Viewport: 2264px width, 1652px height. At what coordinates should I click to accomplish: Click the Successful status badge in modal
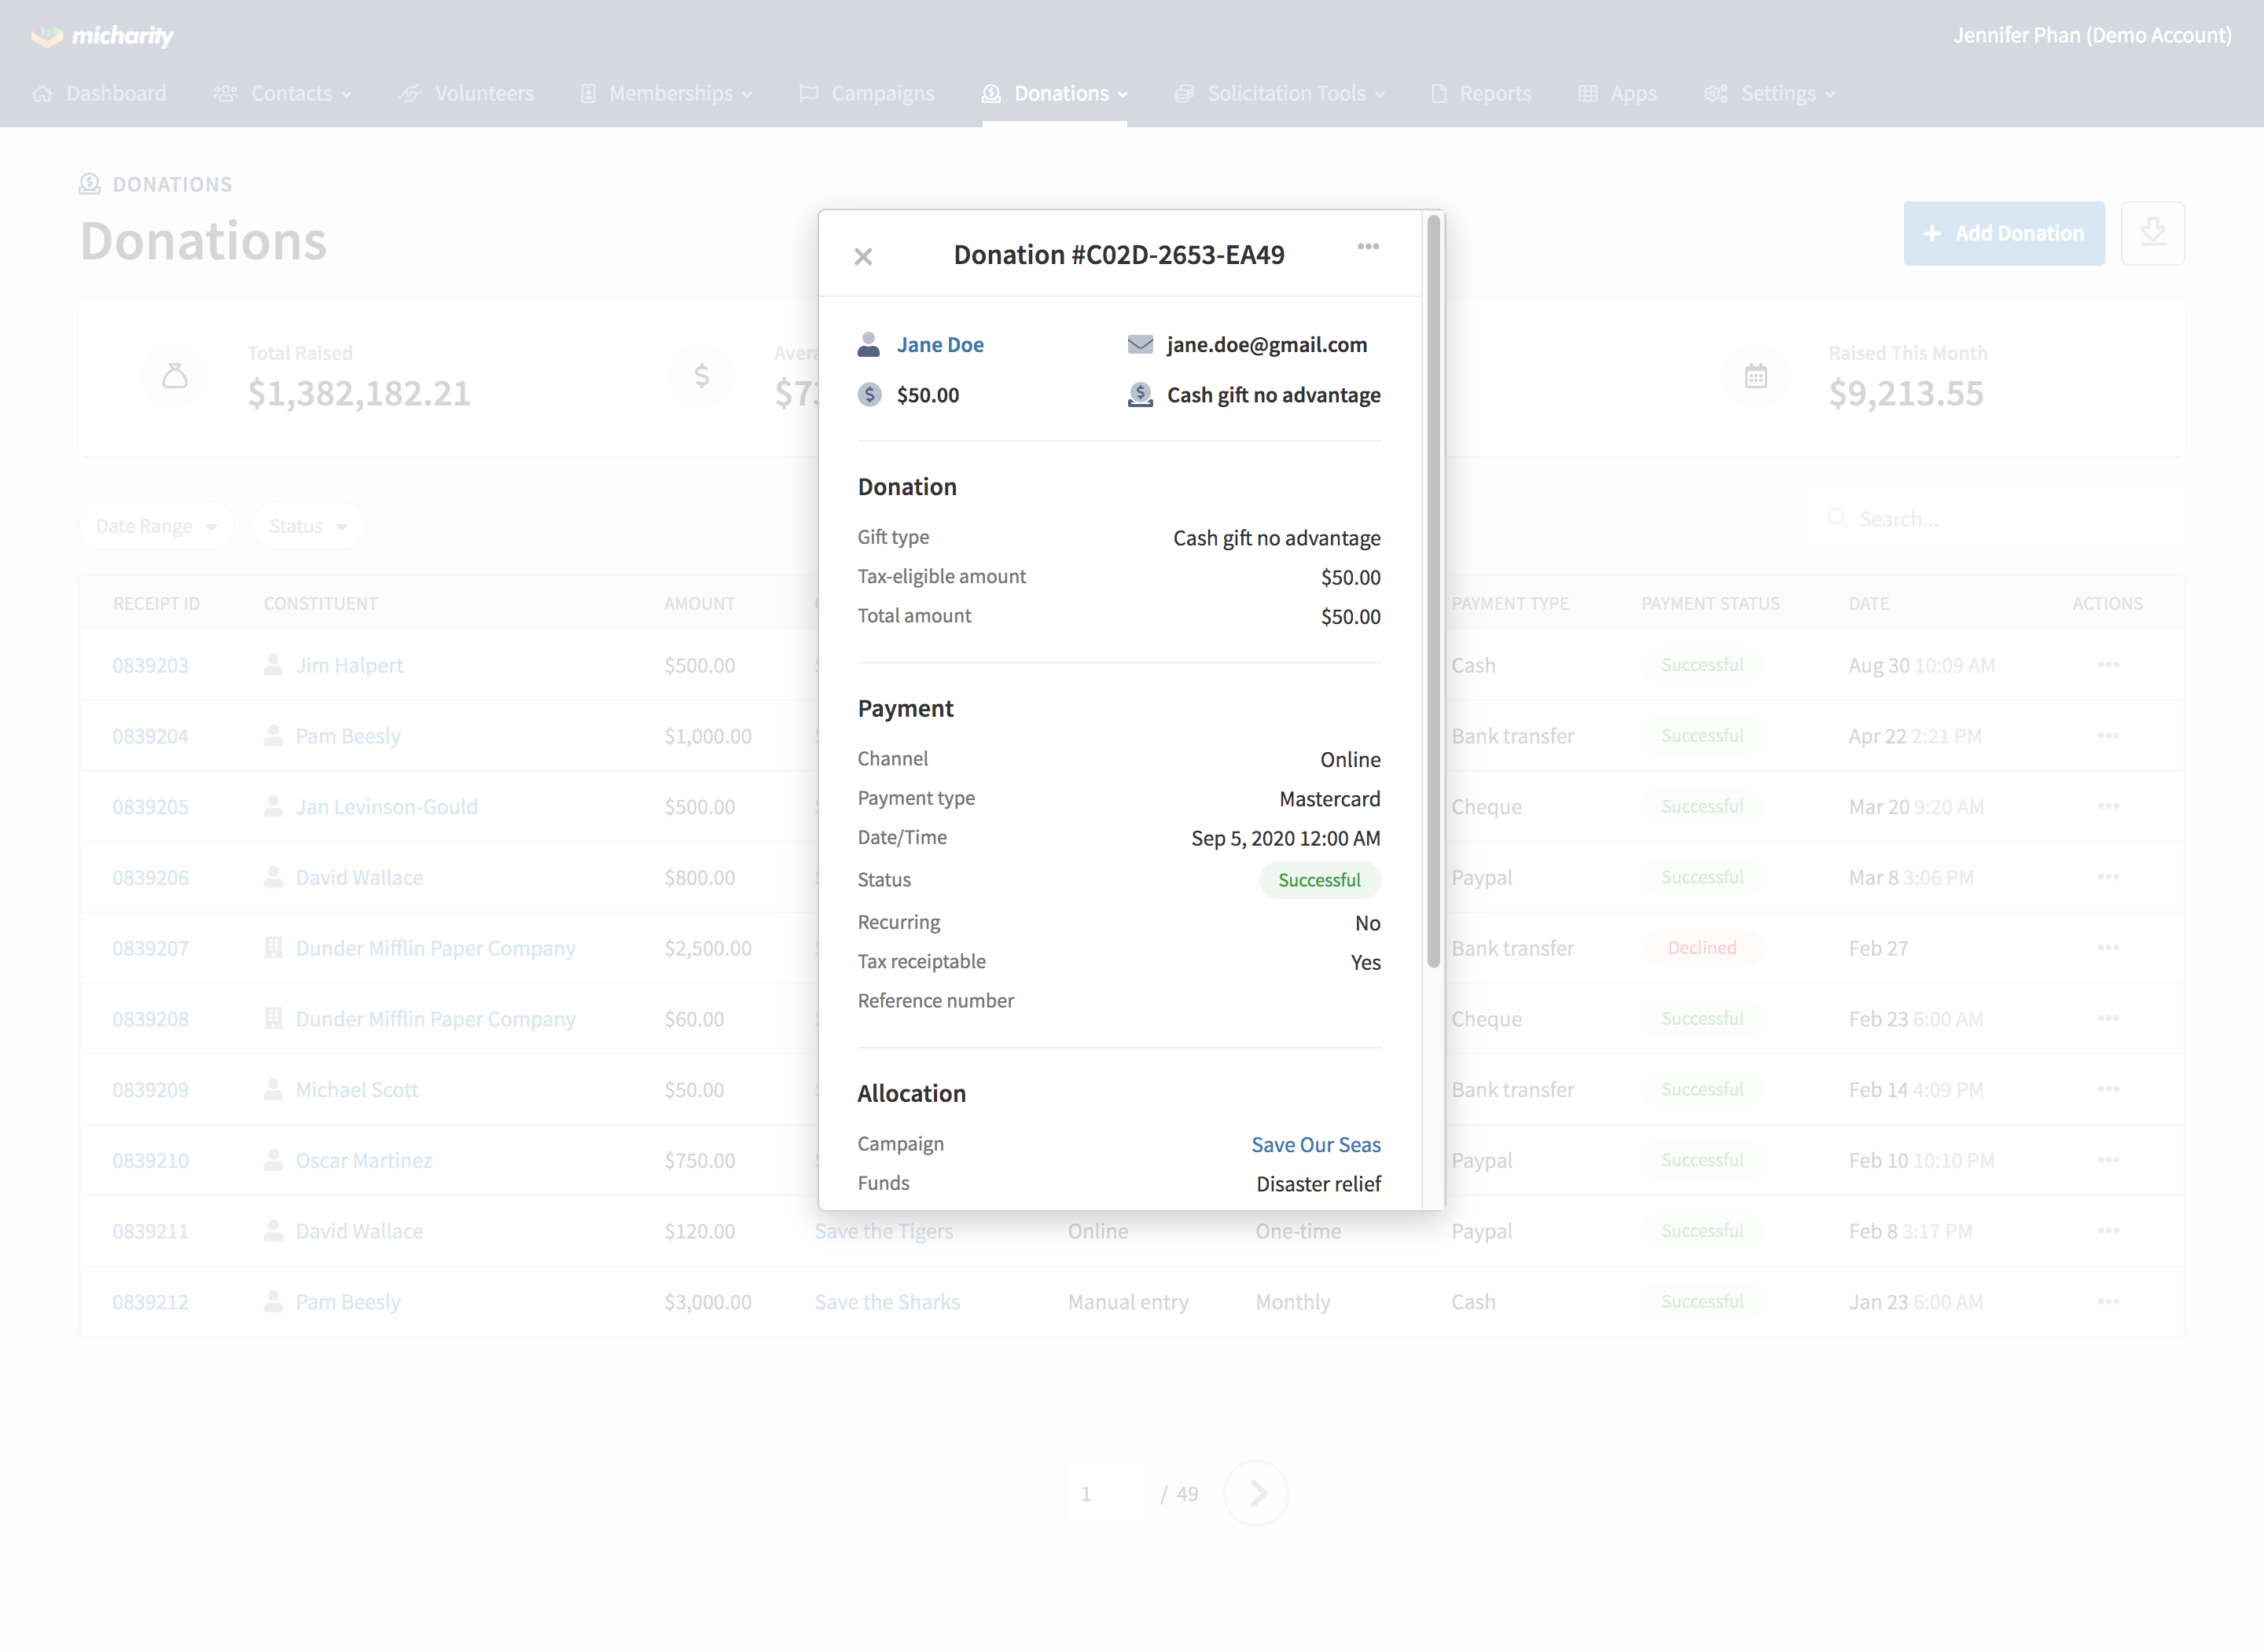1319,880
